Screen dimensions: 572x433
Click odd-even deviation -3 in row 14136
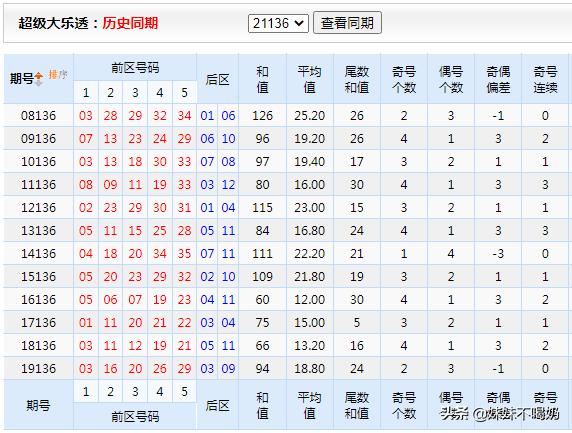click(x=498, y=254)
